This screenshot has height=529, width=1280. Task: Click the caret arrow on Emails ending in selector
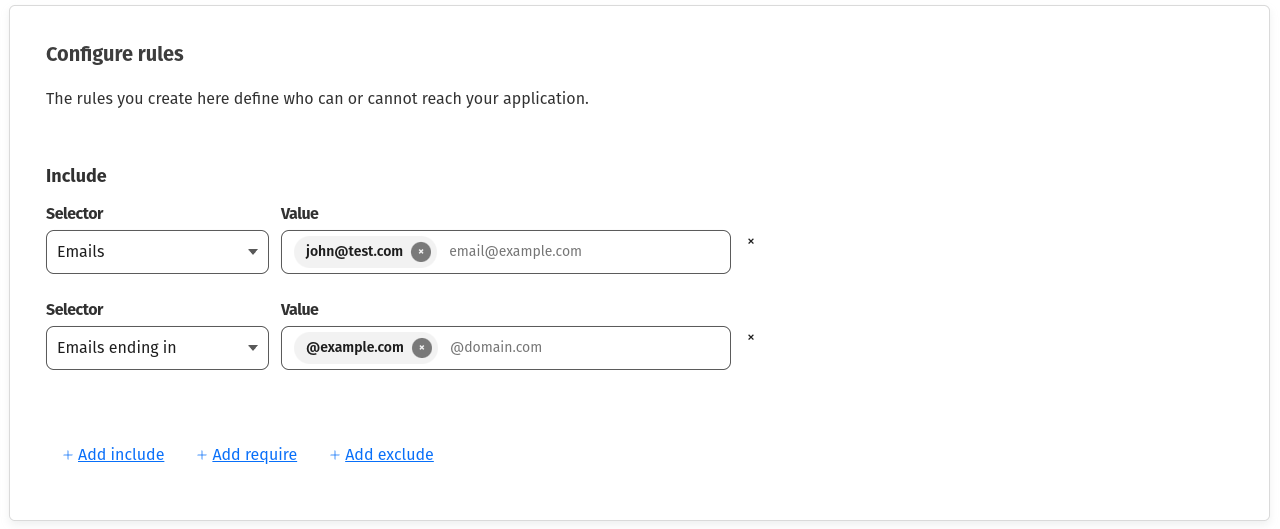(253, 348)
